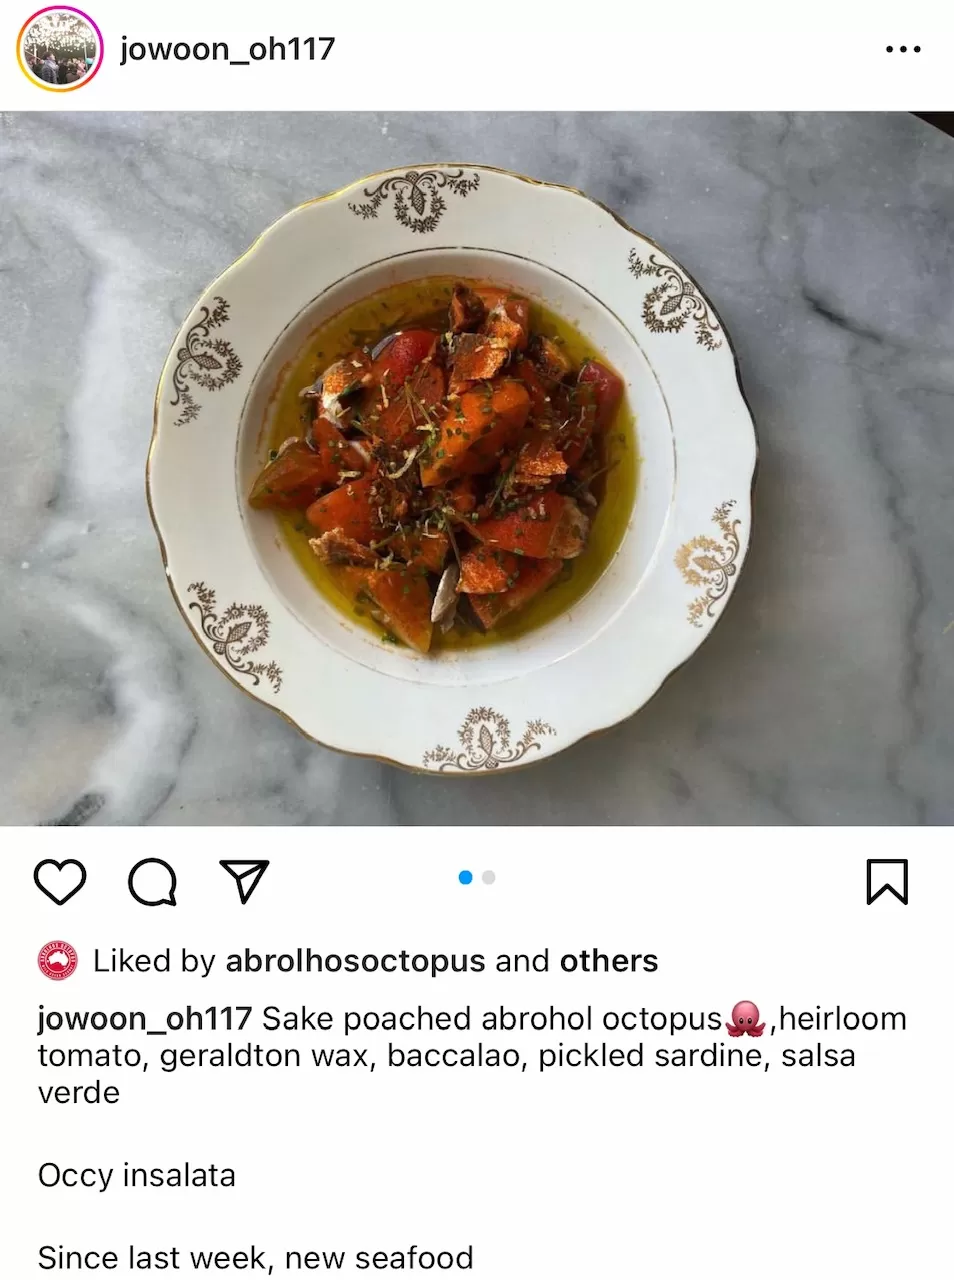The width and height of the screenshot is (954, 1280).
Task: View the list of others who liked
Action: 609,961
